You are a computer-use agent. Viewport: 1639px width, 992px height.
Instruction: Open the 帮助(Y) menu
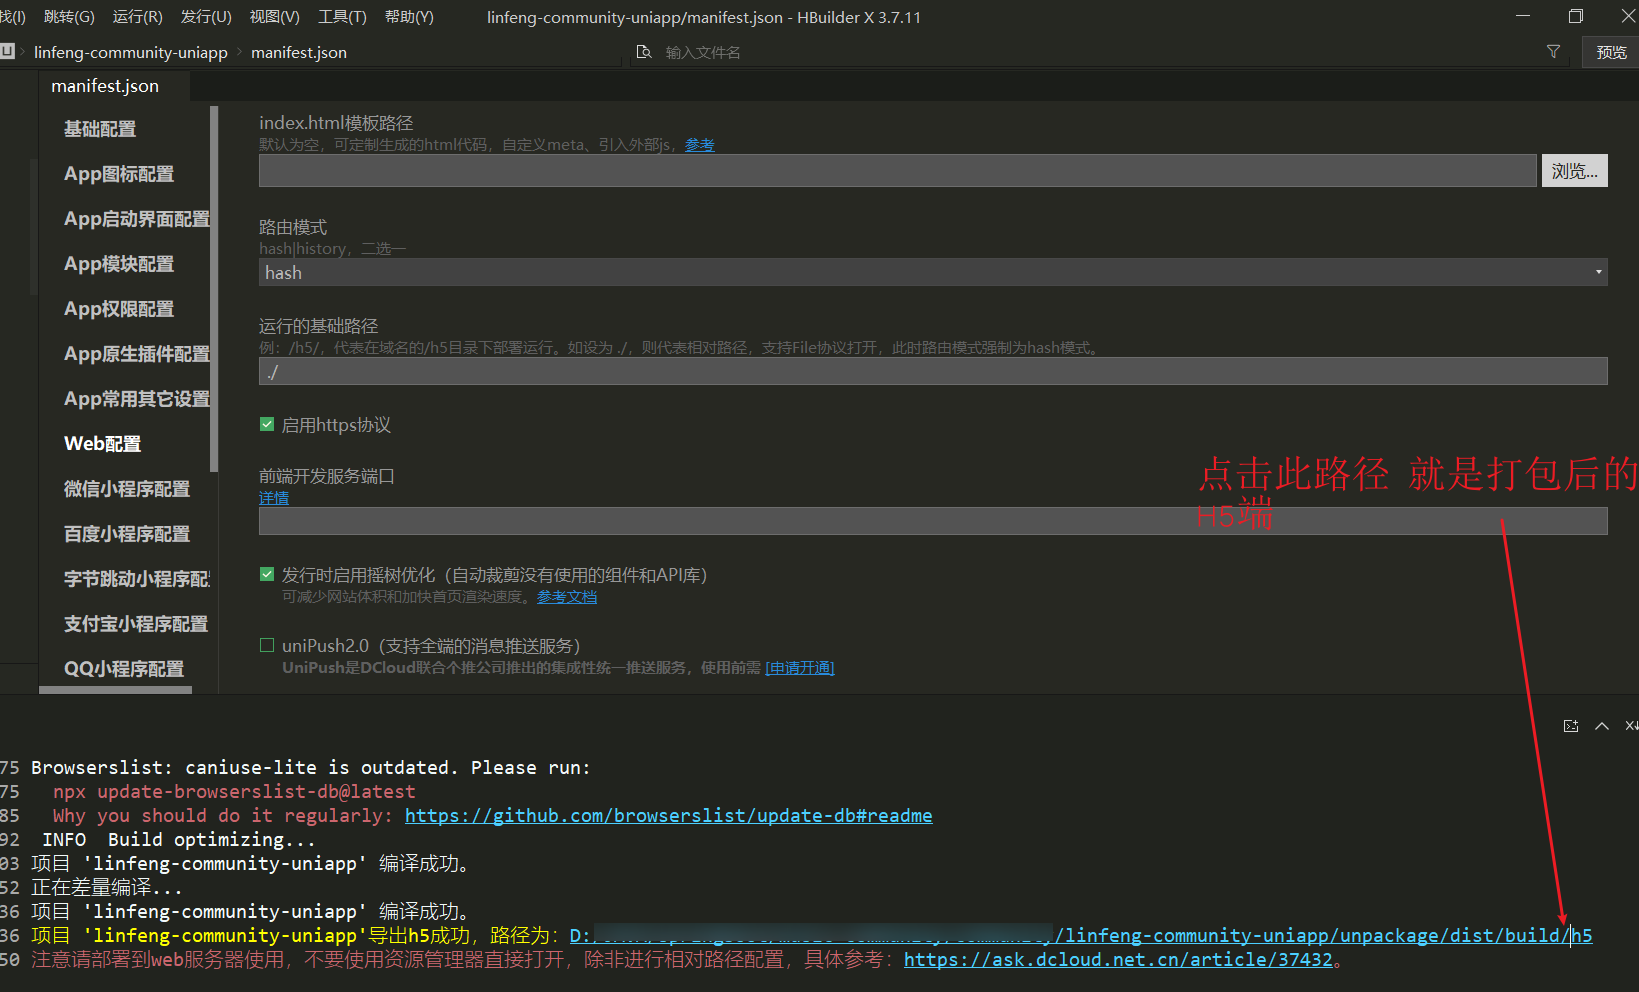pyautogui.click(x=409, y=17)
